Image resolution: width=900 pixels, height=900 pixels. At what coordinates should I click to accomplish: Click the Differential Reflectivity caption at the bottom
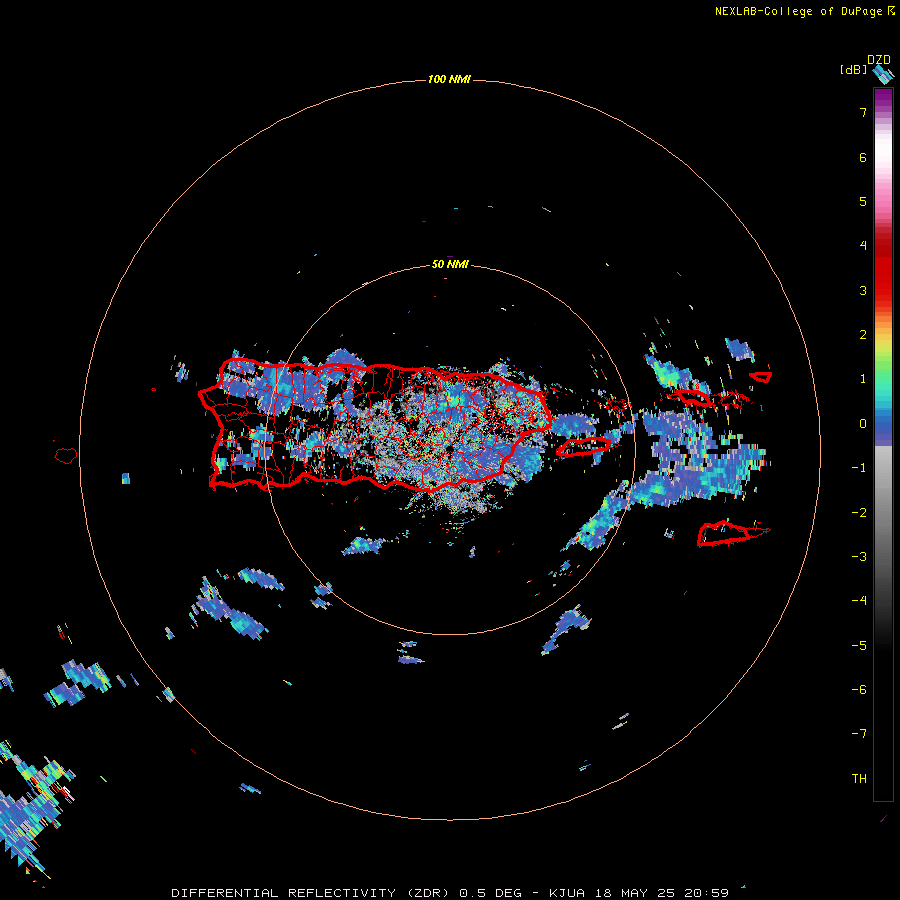(x=450, y=893)
